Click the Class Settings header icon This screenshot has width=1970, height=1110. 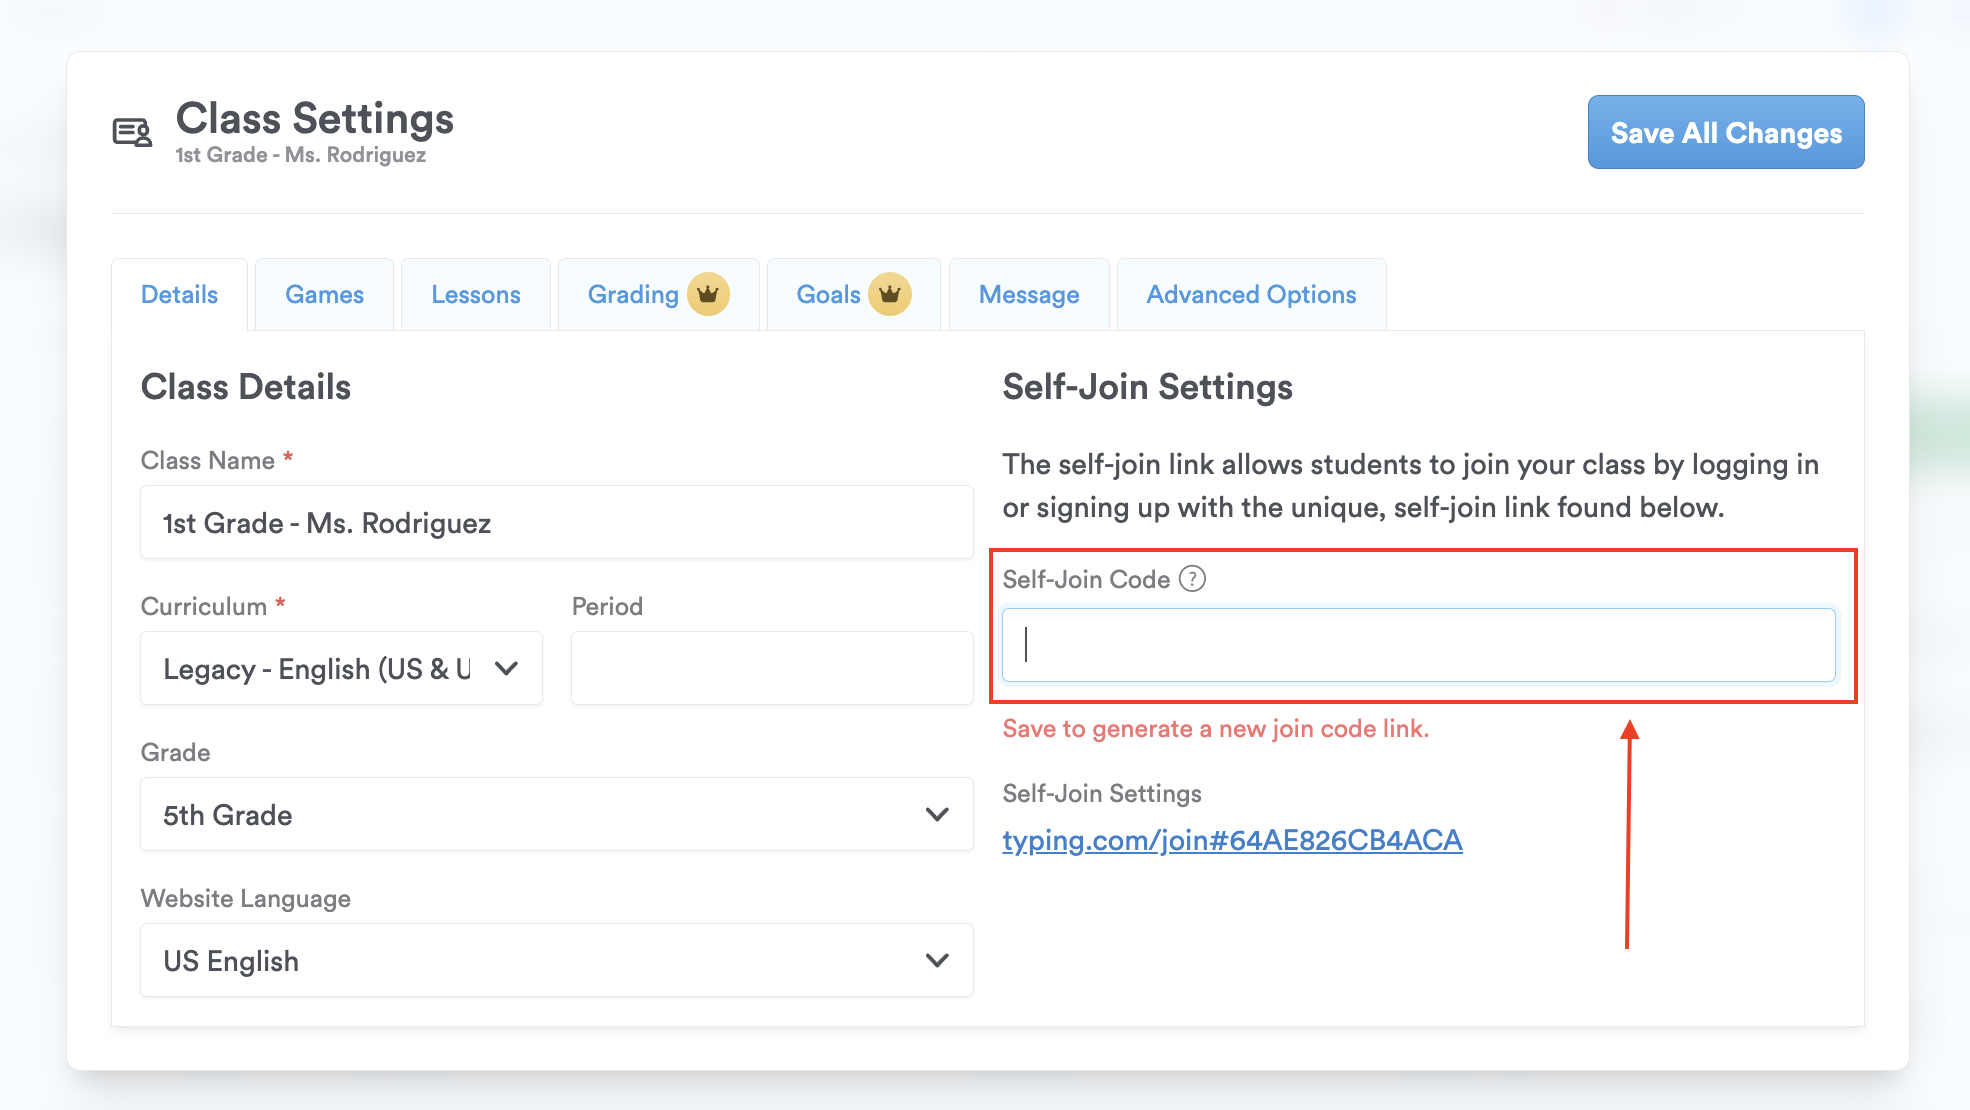(x=132, y=132)
